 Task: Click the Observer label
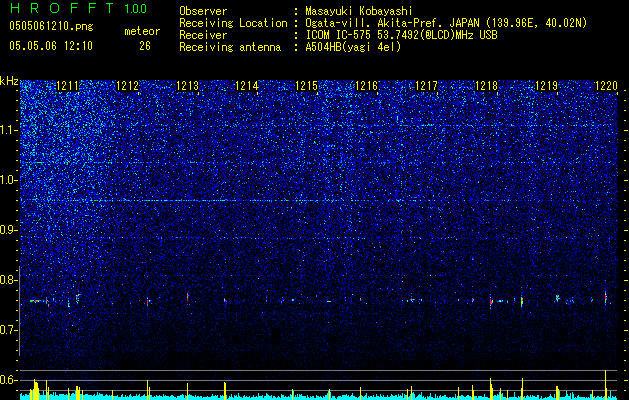(x=203, y=12)
